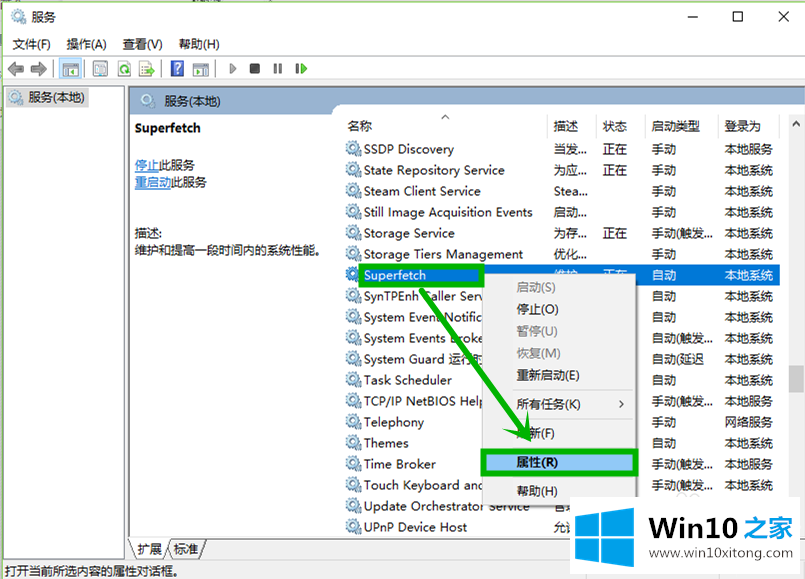Click gear icon beside Task Scheduler
This screenshot has height=579, width=805.
click(353, 380)
